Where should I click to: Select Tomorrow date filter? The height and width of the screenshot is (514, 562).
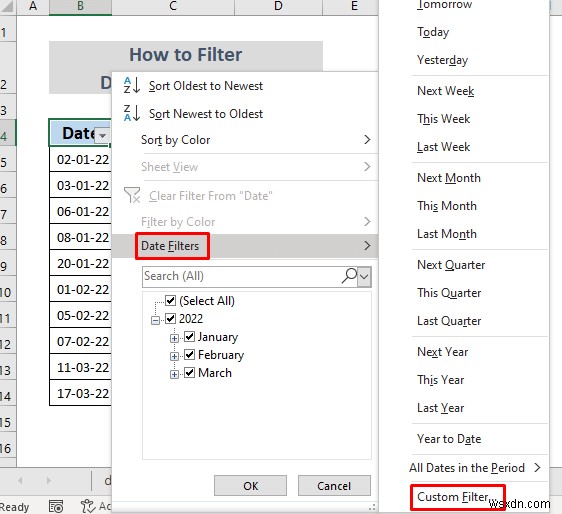[x=444, y=5]
